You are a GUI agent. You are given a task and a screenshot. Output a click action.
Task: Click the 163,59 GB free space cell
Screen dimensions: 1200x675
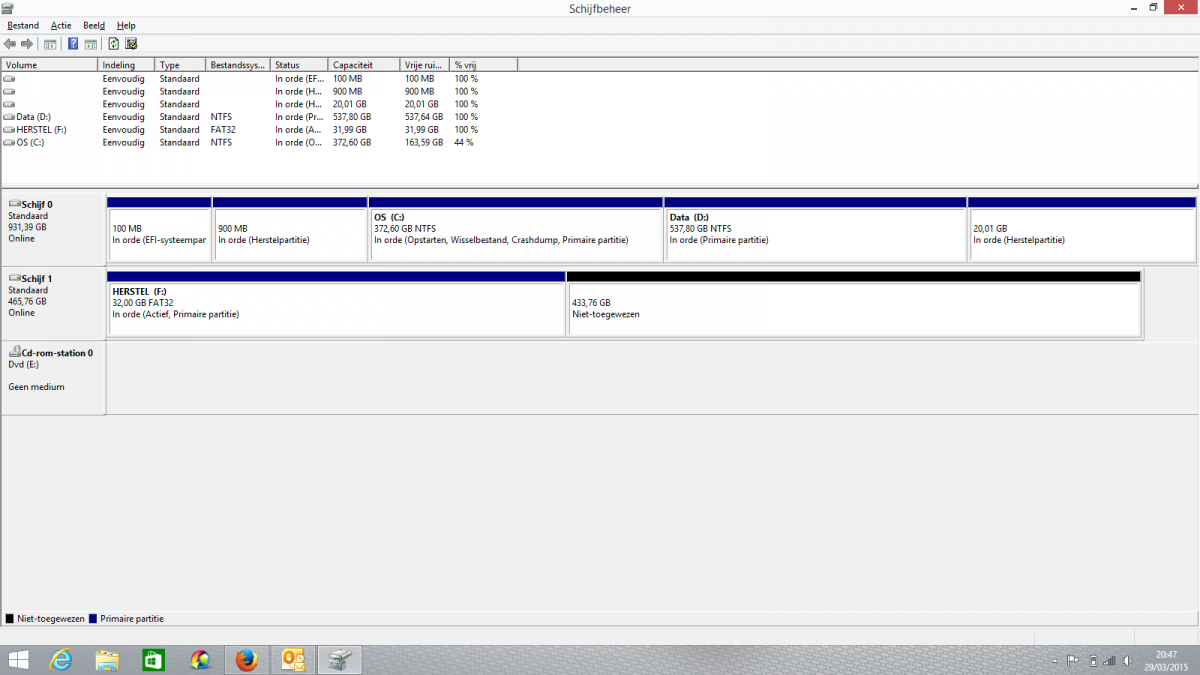424,143
